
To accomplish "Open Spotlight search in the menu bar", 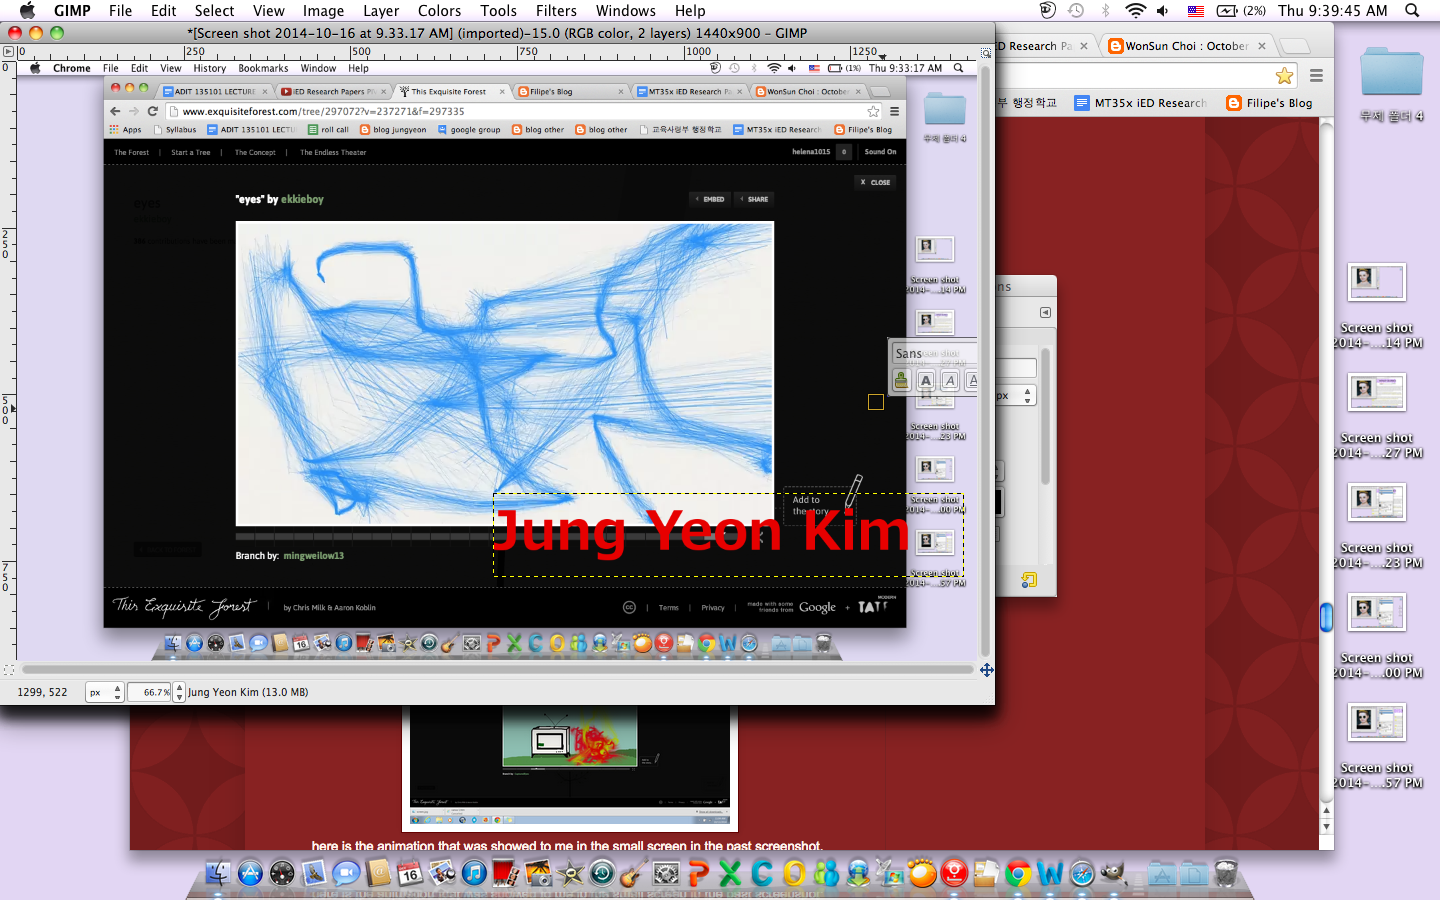I will pyautogui.click(x=1412, y=11).
